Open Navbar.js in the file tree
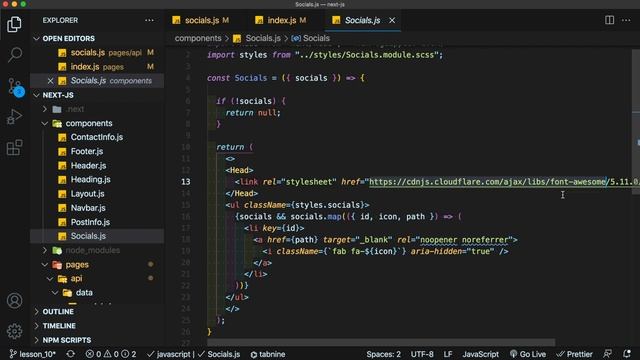The width and height of the screenshot is (640, 360). [88, 208]
